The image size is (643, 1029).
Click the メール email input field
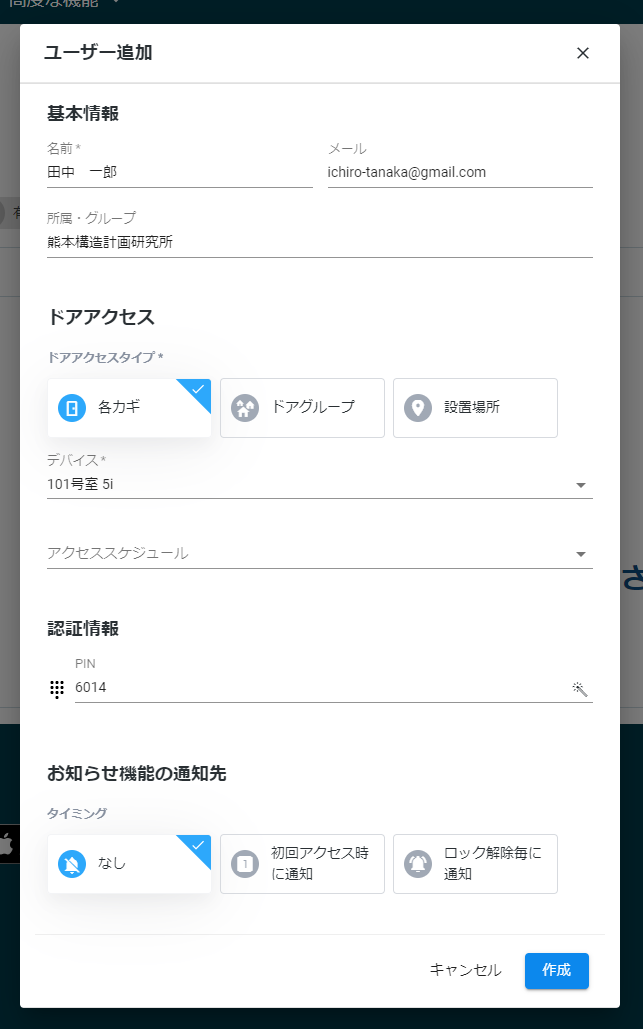click(460, 172)
